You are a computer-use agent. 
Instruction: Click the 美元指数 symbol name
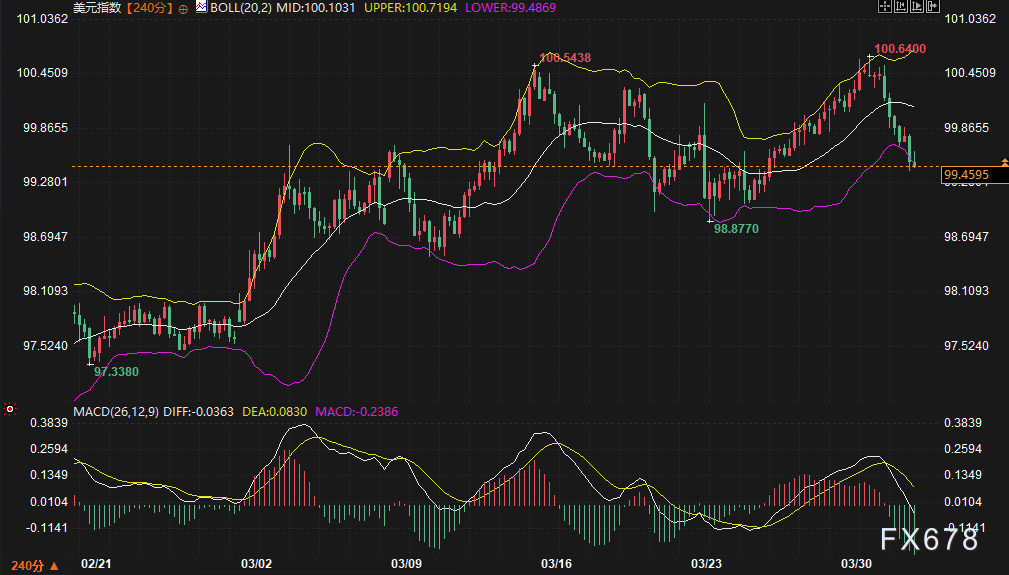[x=98, y=7]
